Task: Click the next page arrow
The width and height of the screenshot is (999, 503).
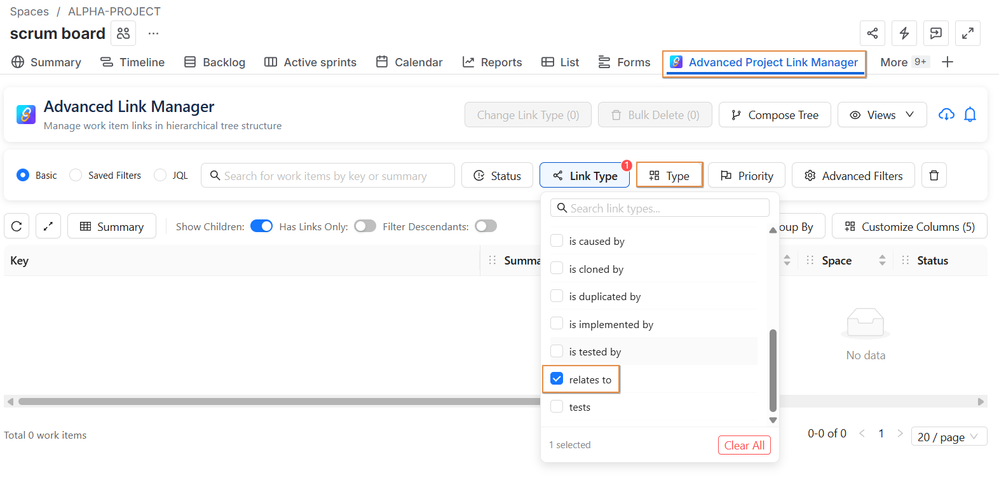Action: click(900, 434)
